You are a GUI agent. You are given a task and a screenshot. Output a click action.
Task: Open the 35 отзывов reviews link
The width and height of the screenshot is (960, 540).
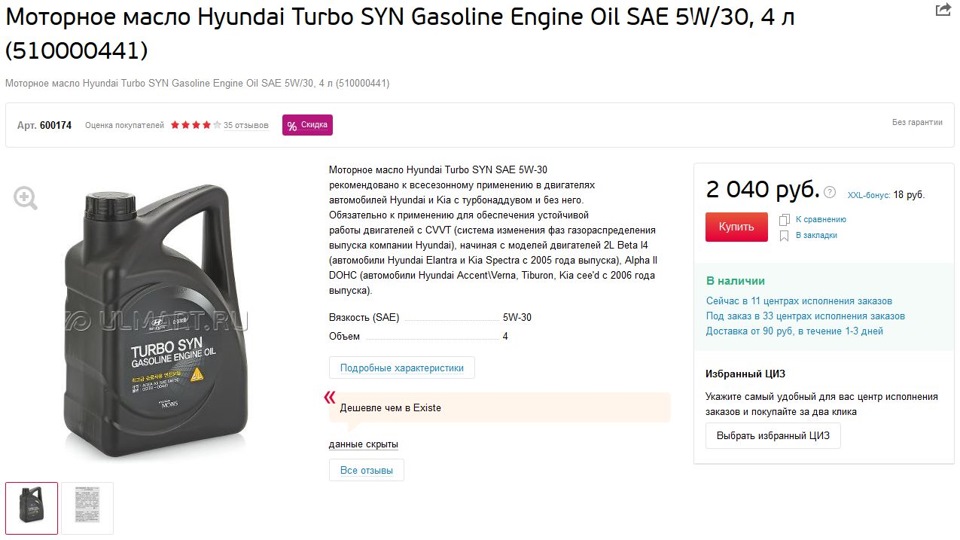click(246, 125)
